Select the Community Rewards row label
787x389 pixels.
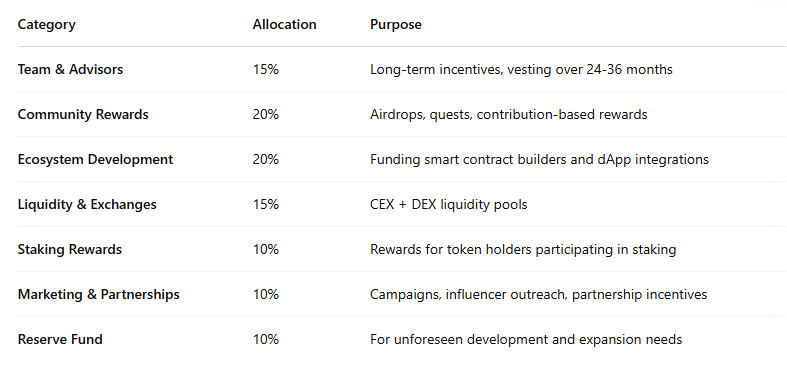pos(83,114)
